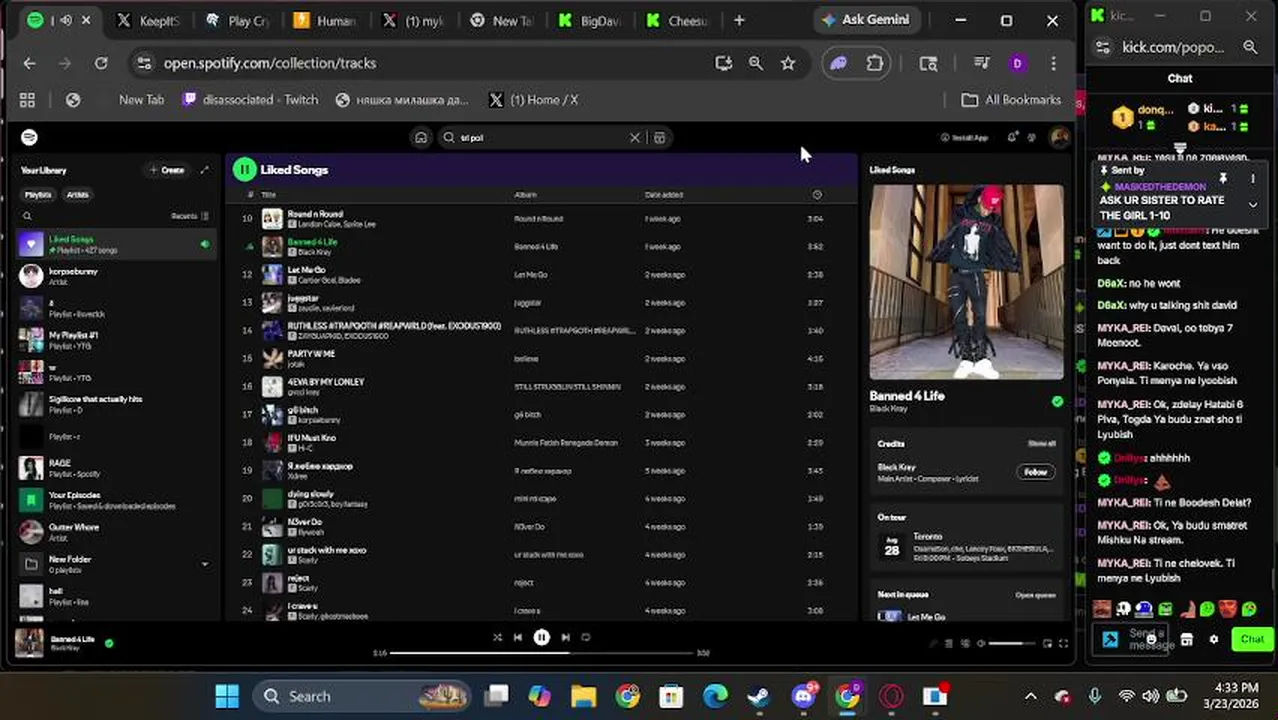Pause Liked Songs with the green button
This screenshot has height=720, width=1278.
tap(244, 170)
